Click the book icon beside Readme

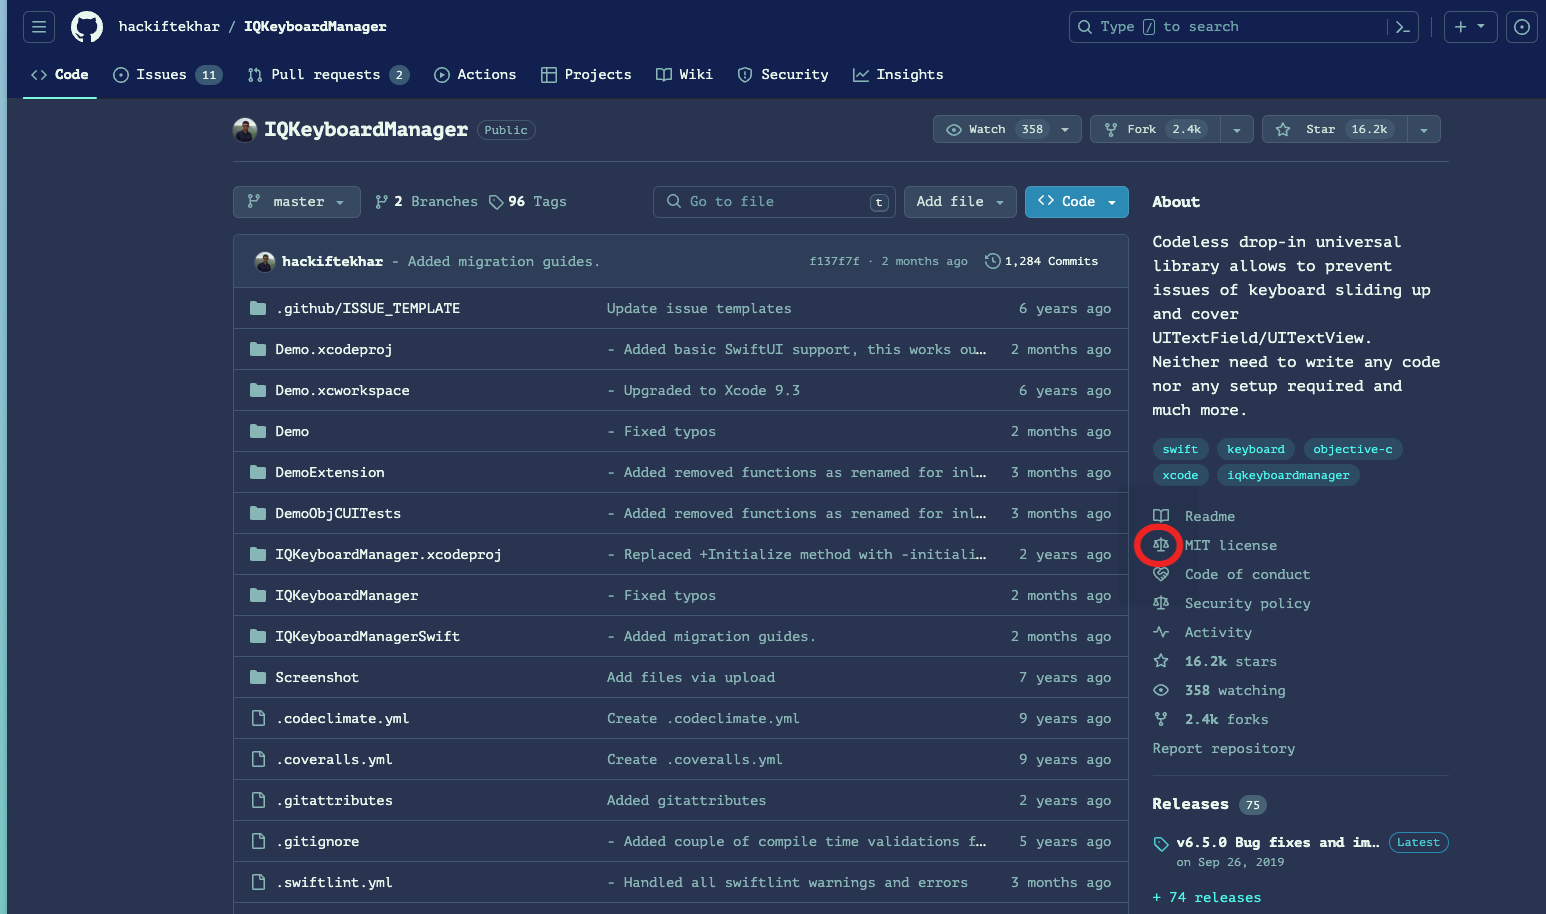1161,516
